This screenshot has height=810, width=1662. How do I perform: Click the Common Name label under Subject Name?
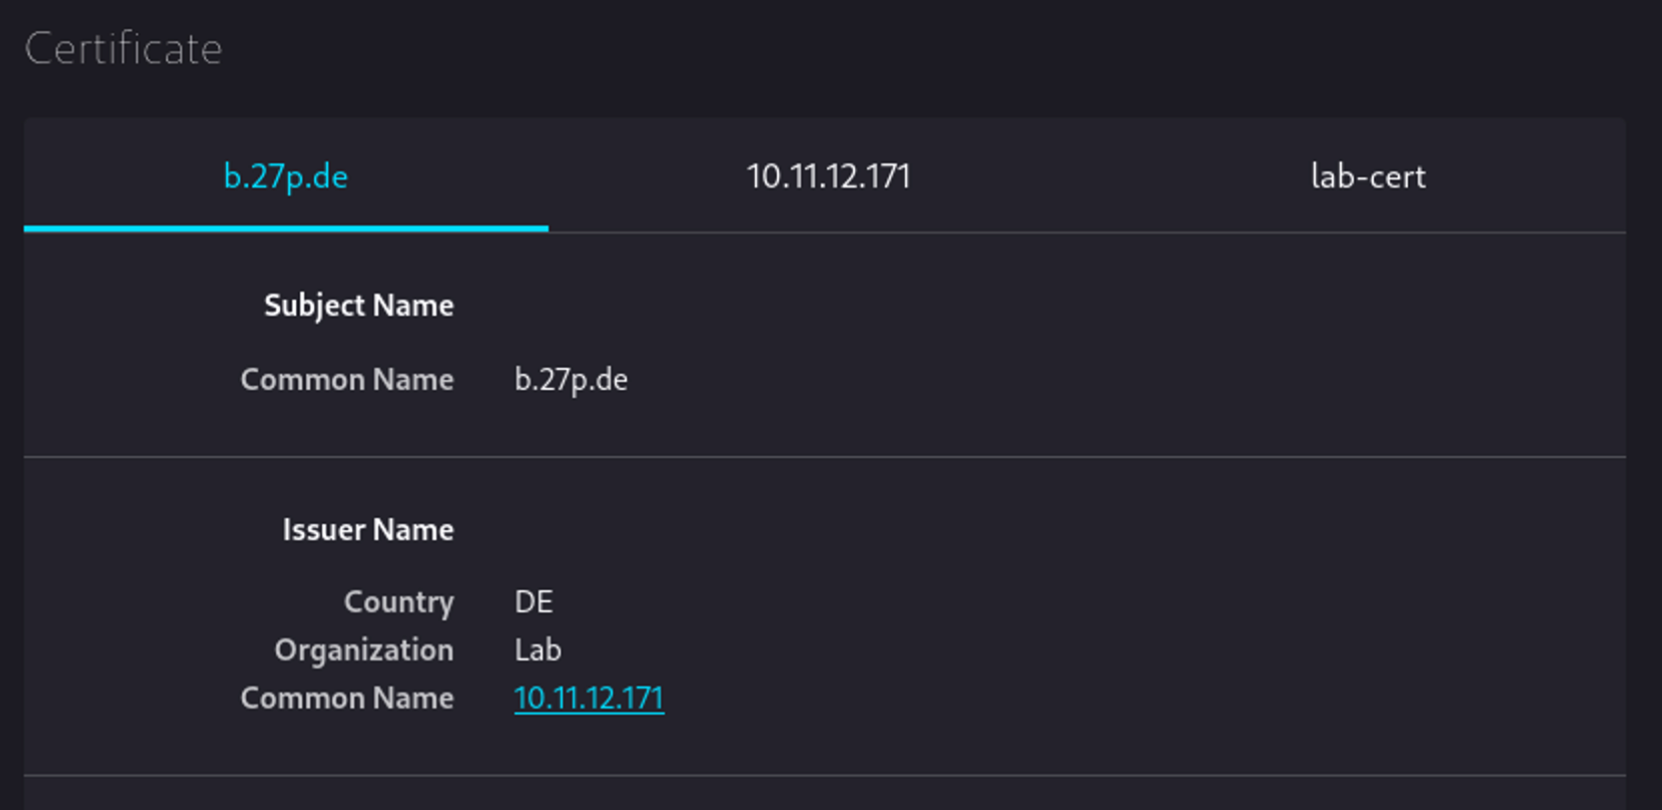pyautogui.click(x=346, y=380)
